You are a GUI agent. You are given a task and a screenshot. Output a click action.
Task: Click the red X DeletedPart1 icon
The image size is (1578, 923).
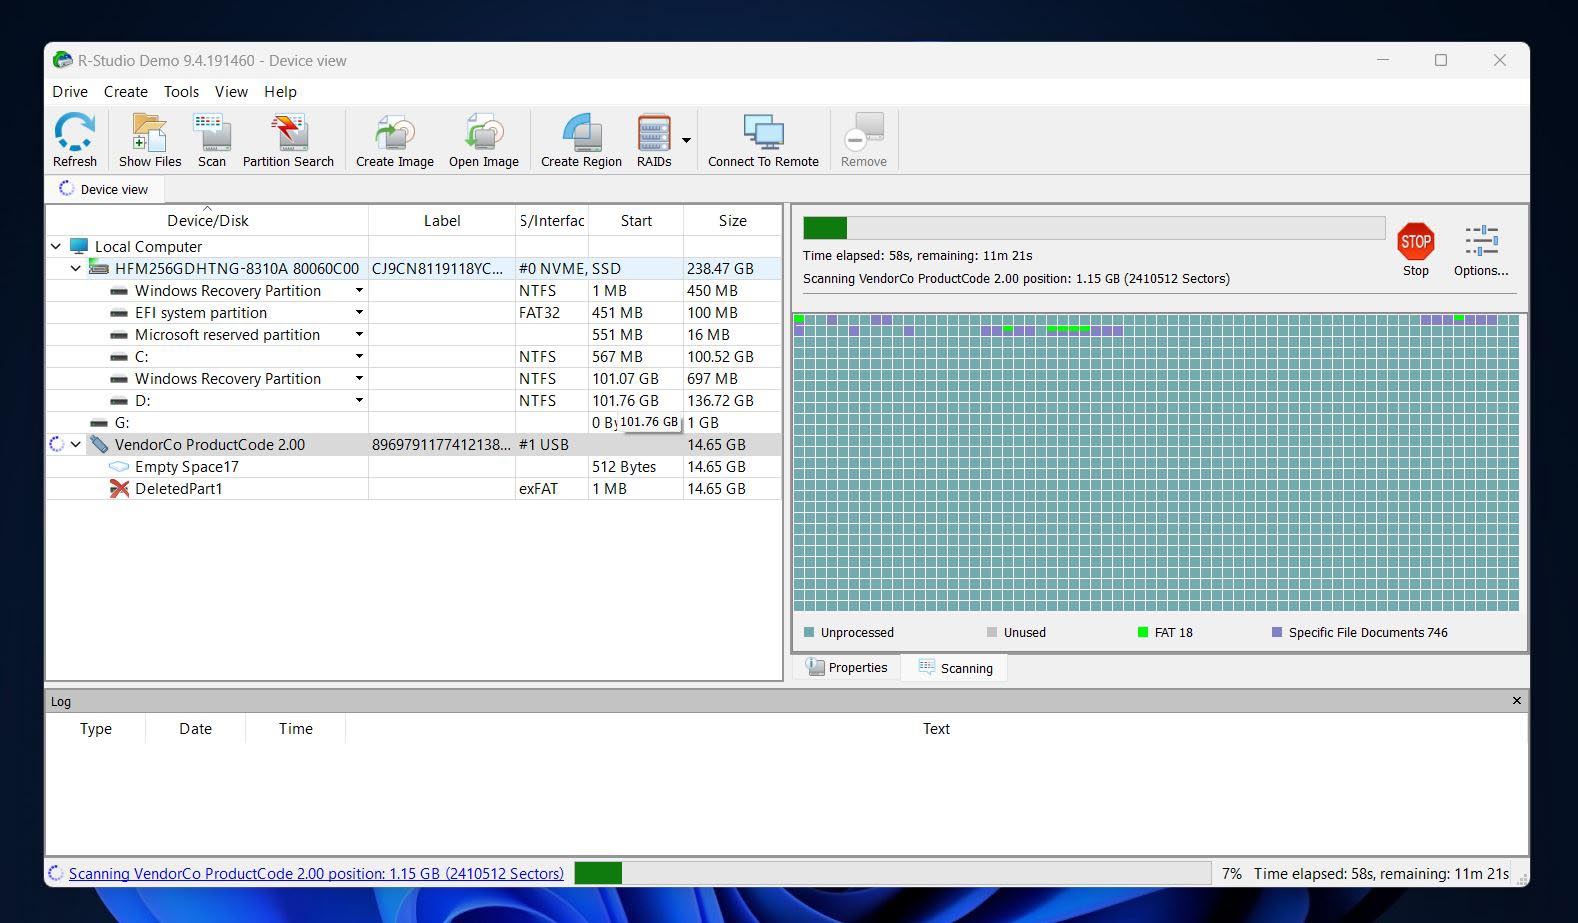pos(119,488)
